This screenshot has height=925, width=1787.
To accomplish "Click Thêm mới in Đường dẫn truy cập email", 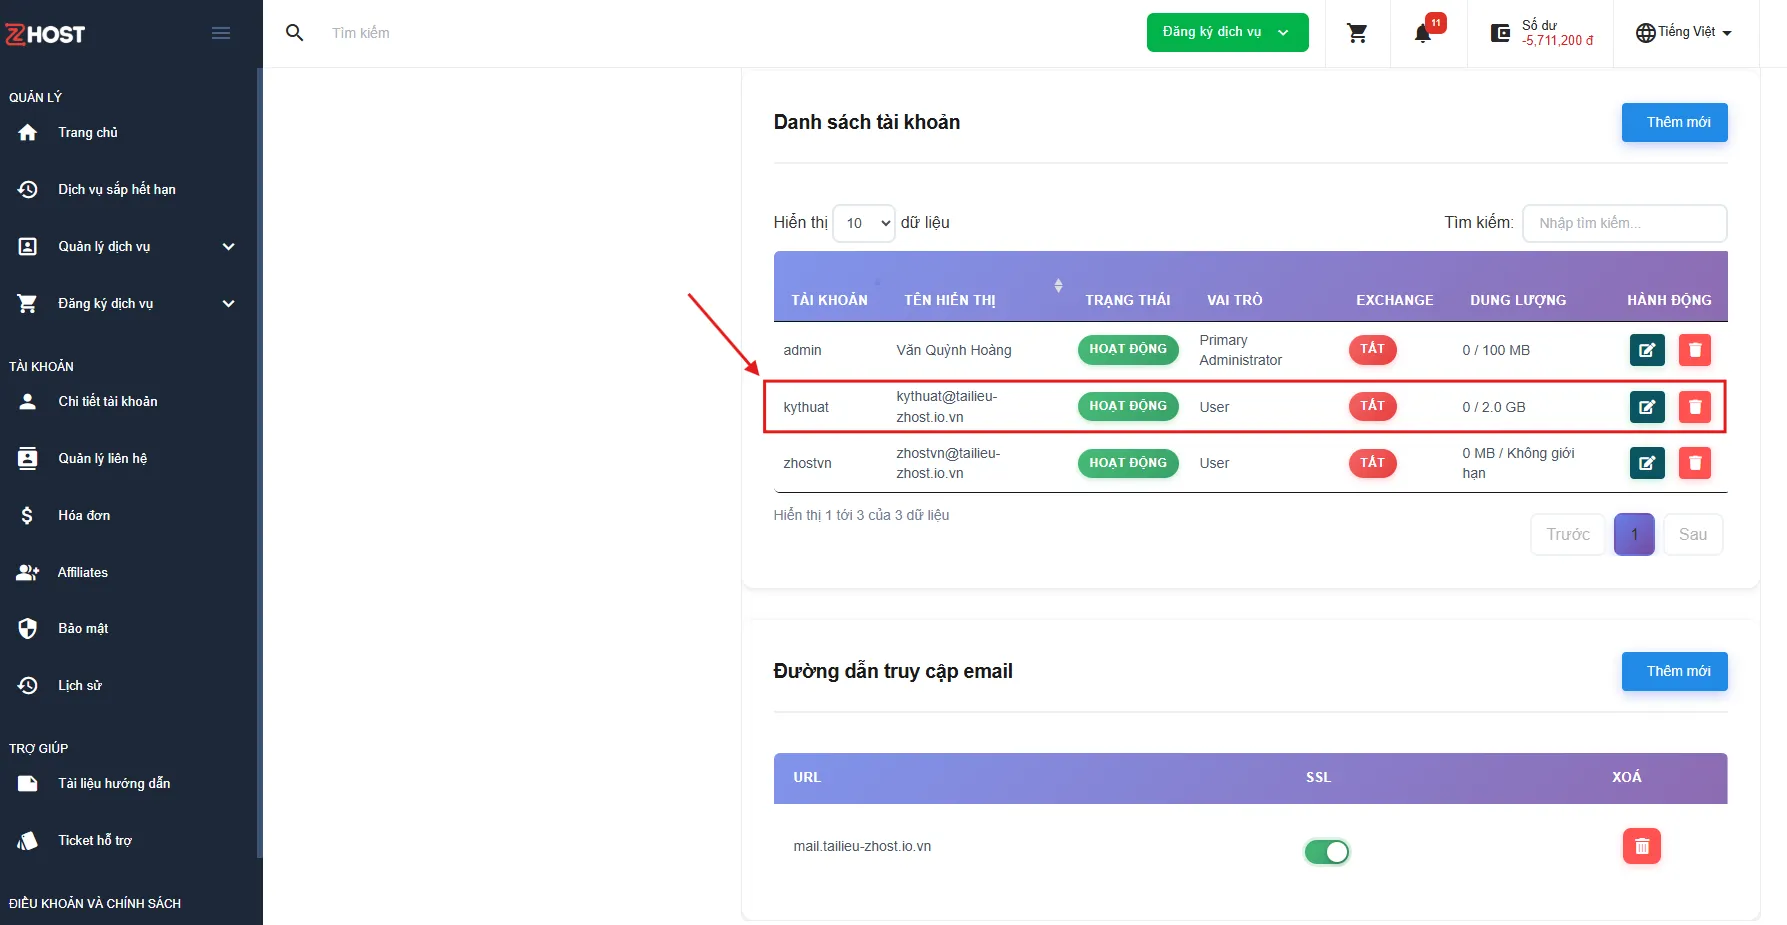I will tap(1675, 671).
